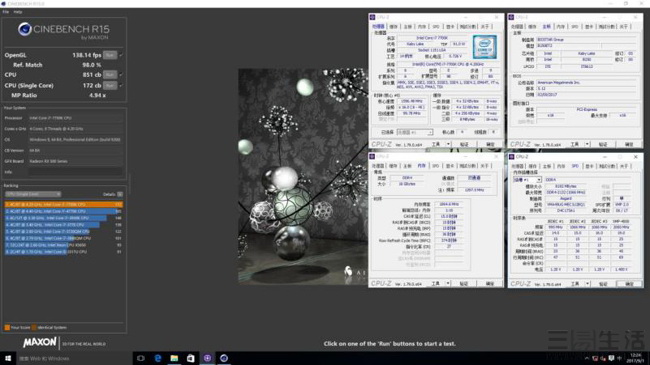Toggle the checkmark beside the OpenGL Run button
This screenshot has width=650, height=365.
click(x=121, y=55)
